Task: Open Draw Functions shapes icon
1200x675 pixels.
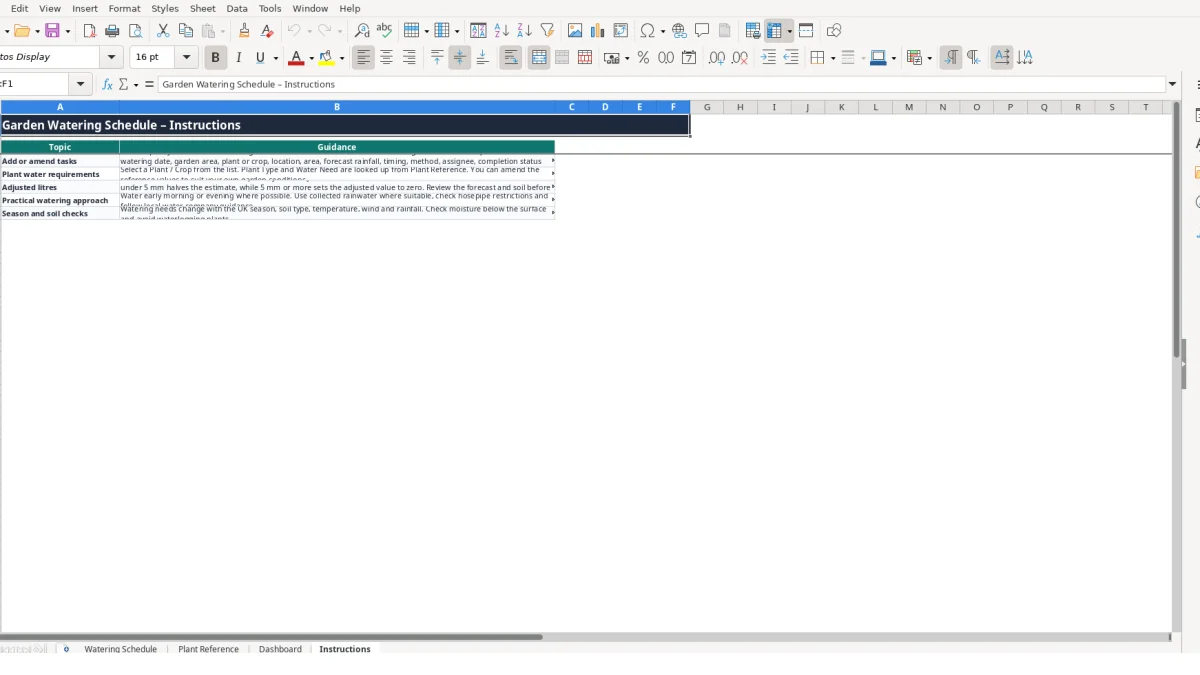Action: point(834,31)
